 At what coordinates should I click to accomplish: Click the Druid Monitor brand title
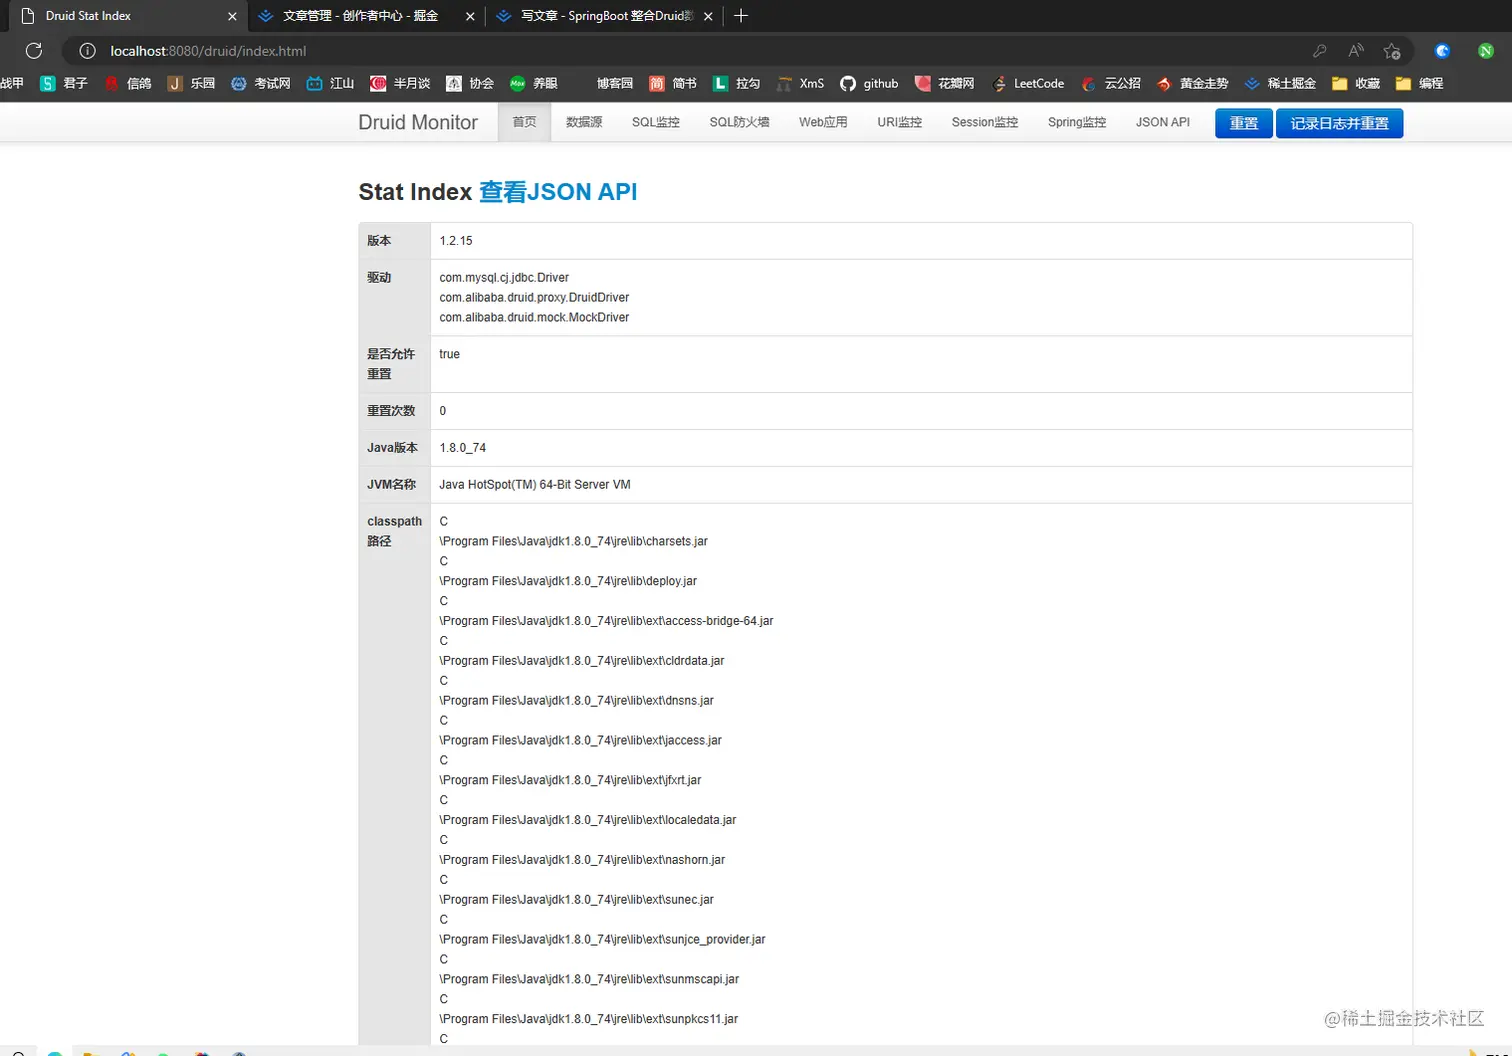click(x=418, y=122)
